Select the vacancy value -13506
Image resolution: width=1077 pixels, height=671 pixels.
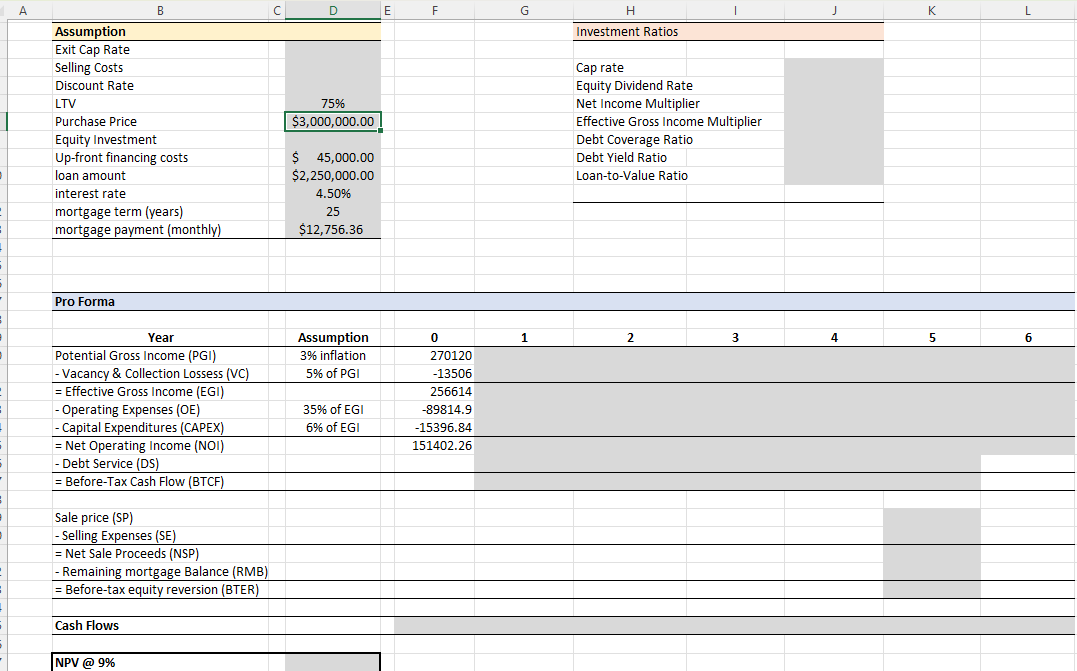434,374
